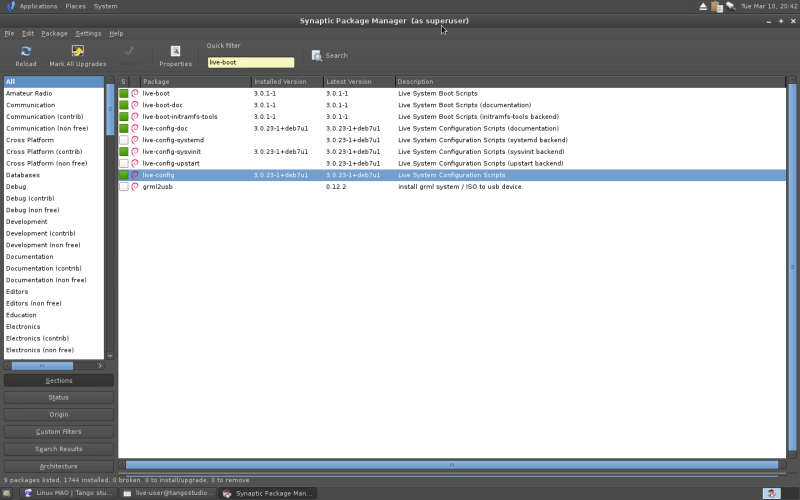
Task: Click the Debian swirl icon for live-config-sysvinit
Action: [135, 152]
